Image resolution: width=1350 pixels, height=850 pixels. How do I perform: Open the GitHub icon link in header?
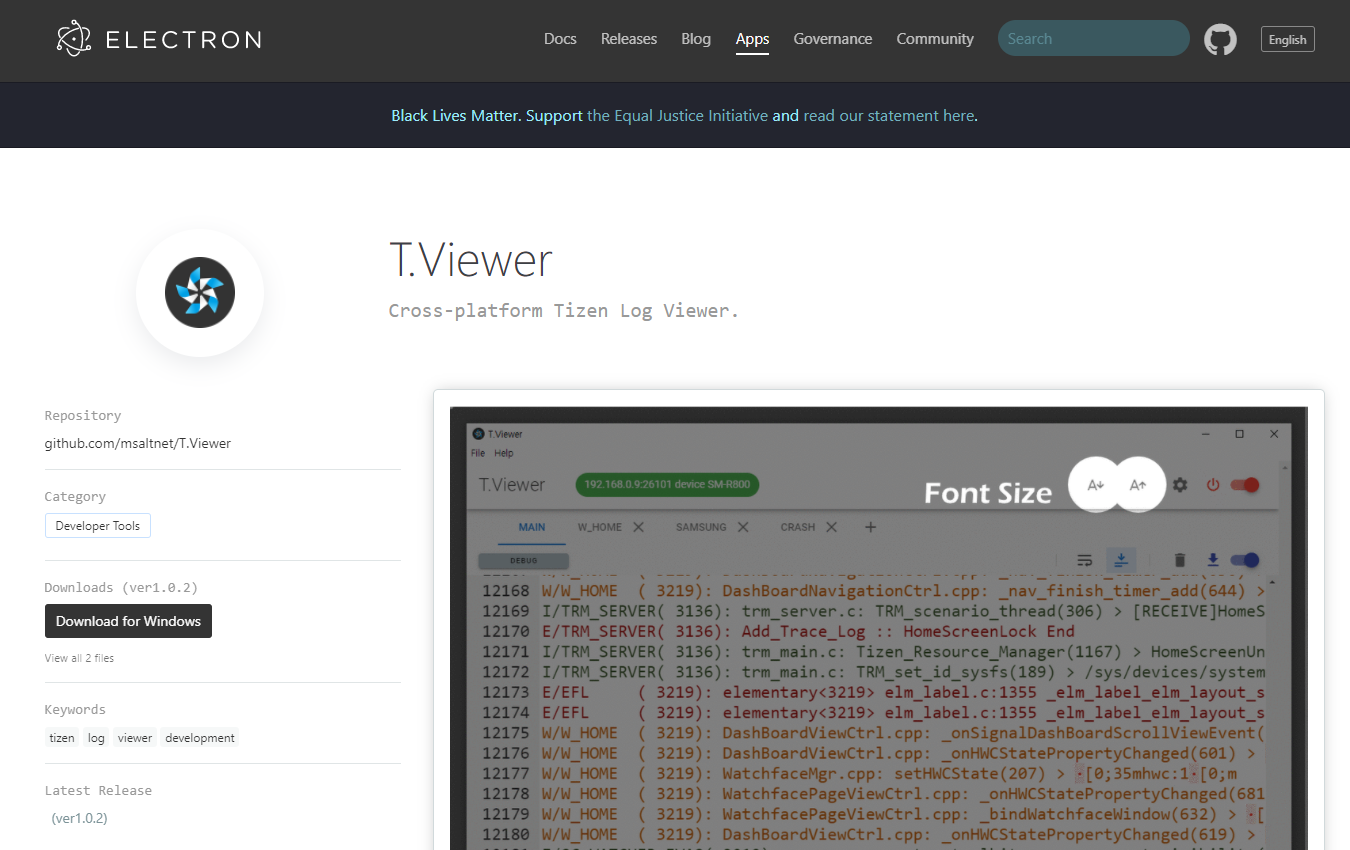(x=1220, y=39)
